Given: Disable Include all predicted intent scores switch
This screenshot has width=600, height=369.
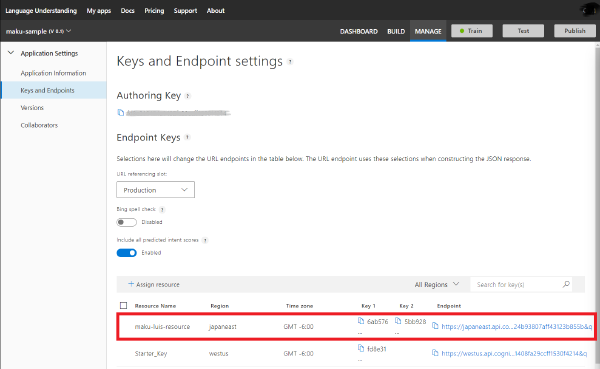Looking at the screenshot, I should [x=126, y=253].
